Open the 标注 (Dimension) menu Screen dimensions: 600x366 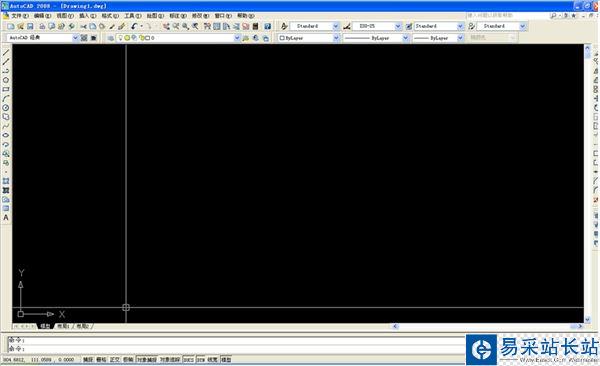pos(178,16)
